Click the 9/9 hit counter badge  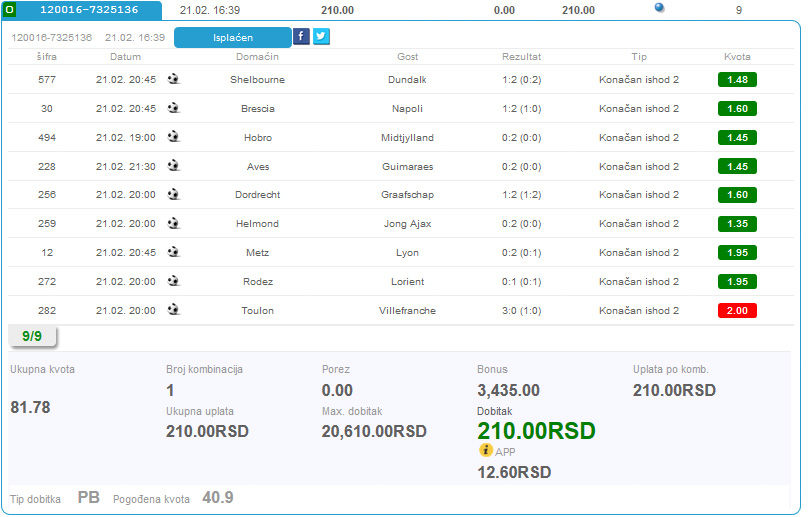coord(32,336)
